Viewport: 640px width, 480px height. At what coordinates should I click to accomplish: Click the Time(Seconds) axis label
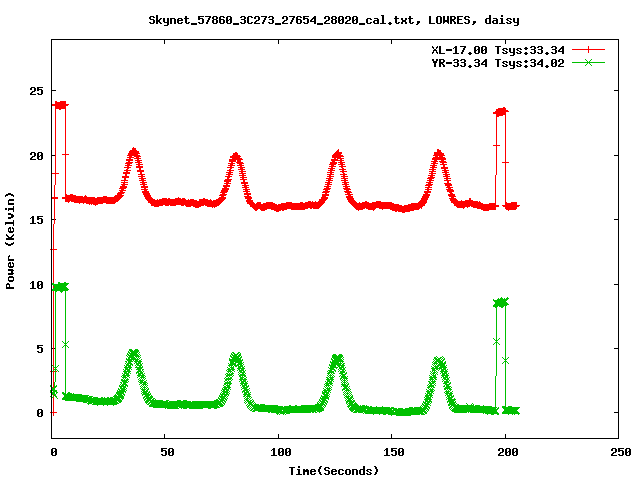334,471
